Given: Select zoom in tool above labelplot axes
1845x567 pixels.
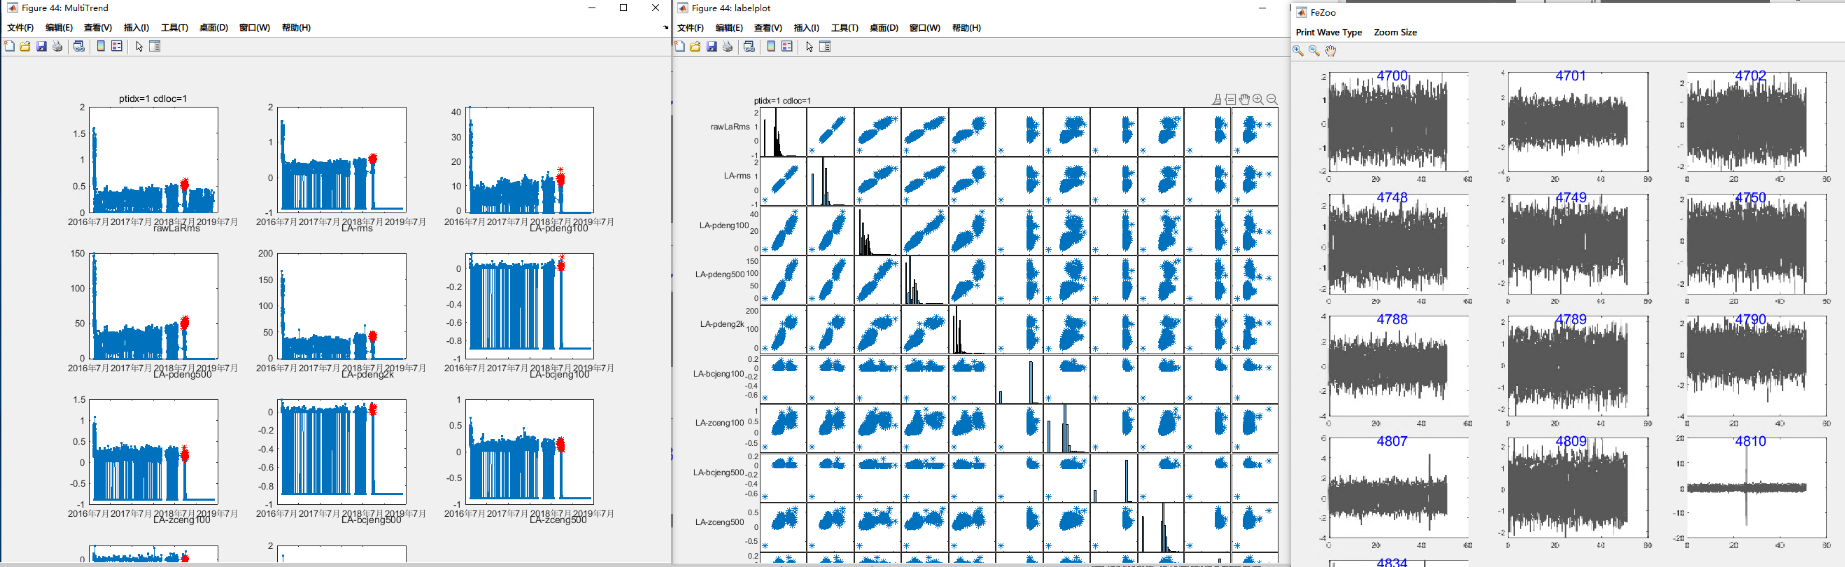Looking at the screenshot, I should (x=1258, y=100).
